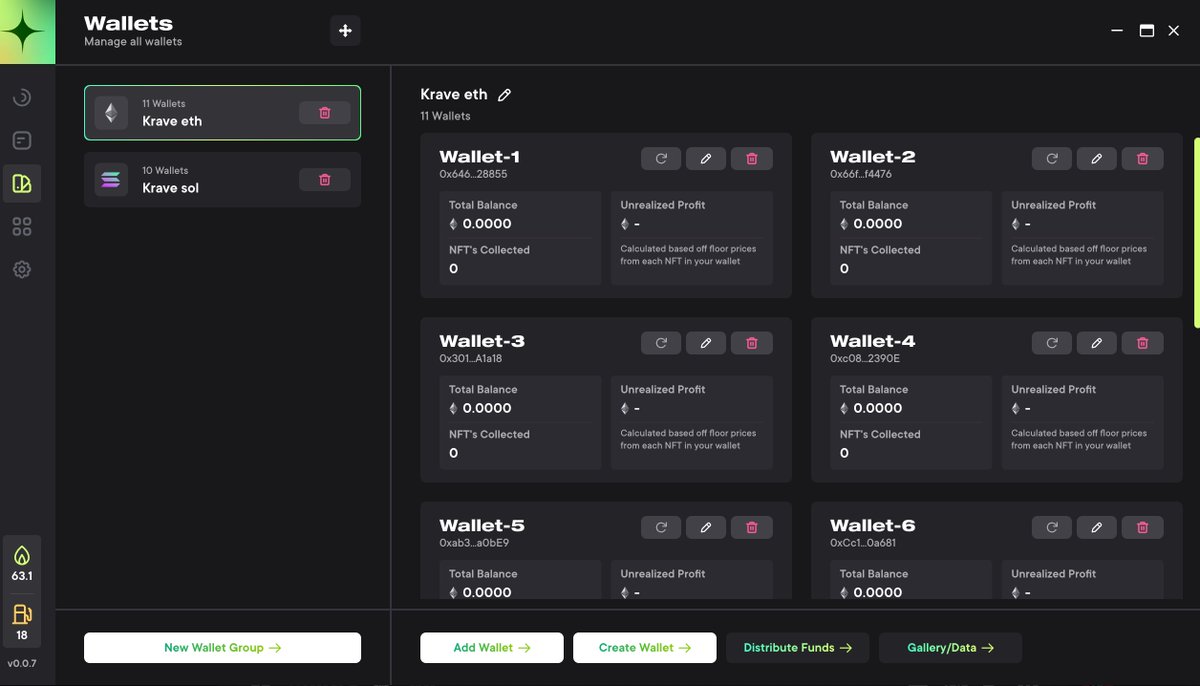Delete Wallet-2

[1143, 159]
